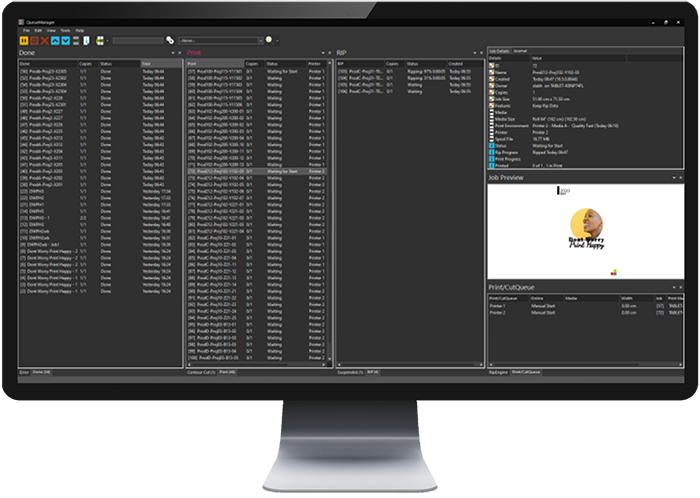Click the blue move job up icon
This screenshot has width=700, height=498.
click(55, 40)
